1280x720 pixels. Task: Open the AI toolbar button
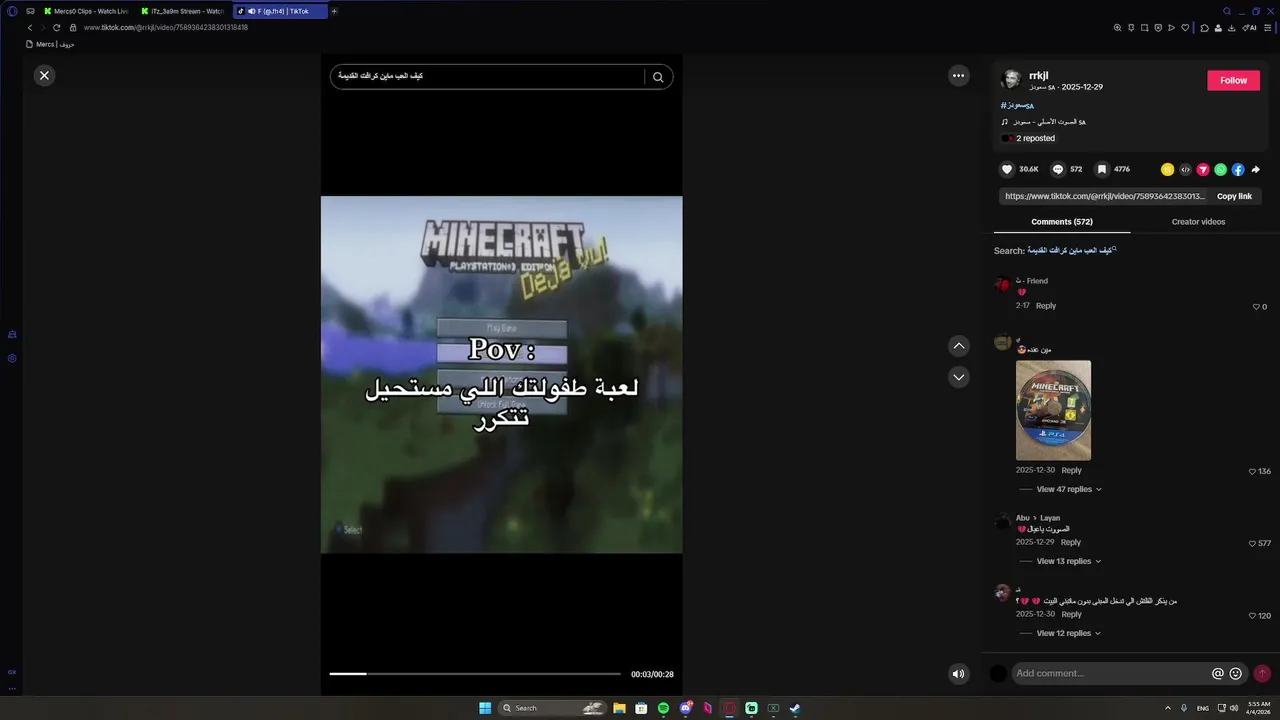1249,27
